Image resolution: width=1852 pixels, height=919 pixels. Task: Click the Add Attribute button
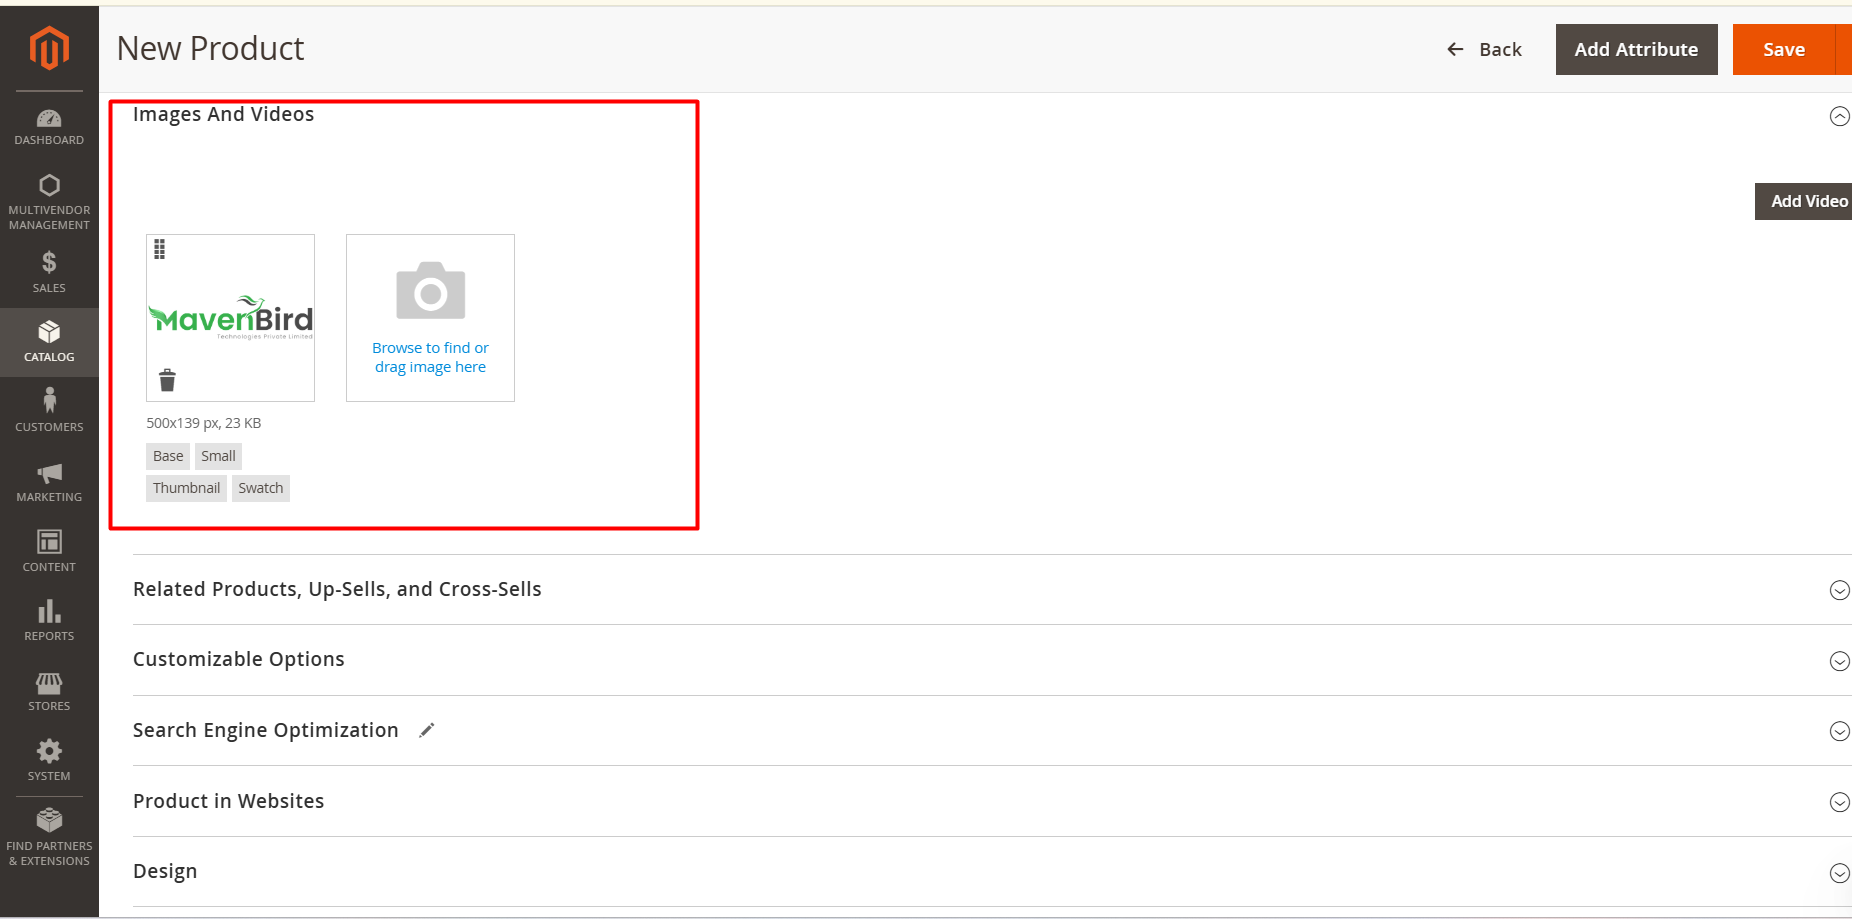point(1636,49)
